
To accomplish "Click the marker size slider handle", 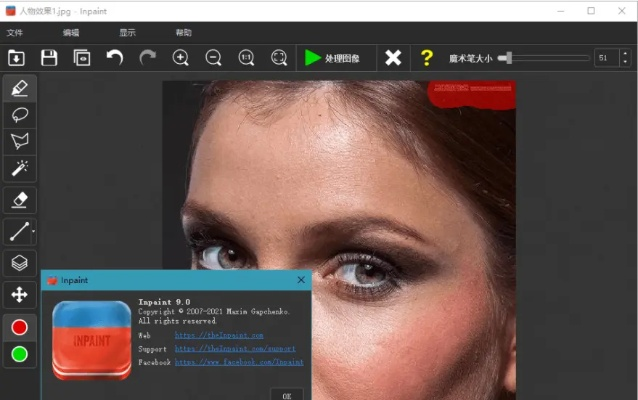I will pos(508,58).
